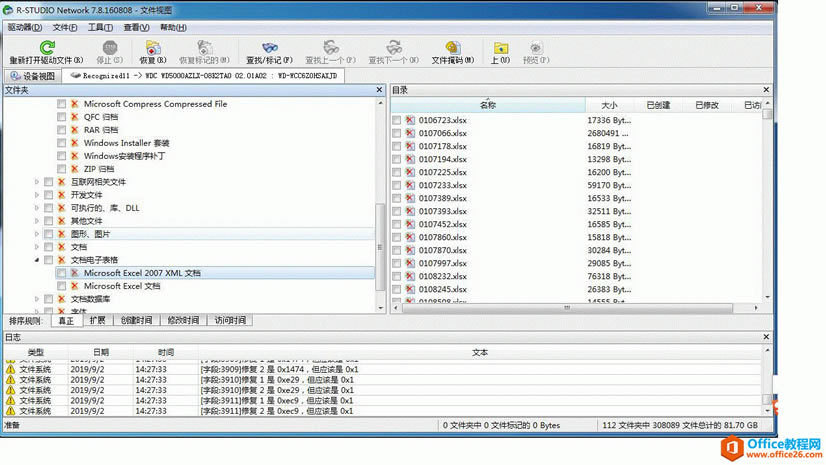Image resolution: width=826 pixels, height=465 pixels.
Task: Click the red X icon beside 其他文件
Action: pyautogui.click(x=62, y=221)
